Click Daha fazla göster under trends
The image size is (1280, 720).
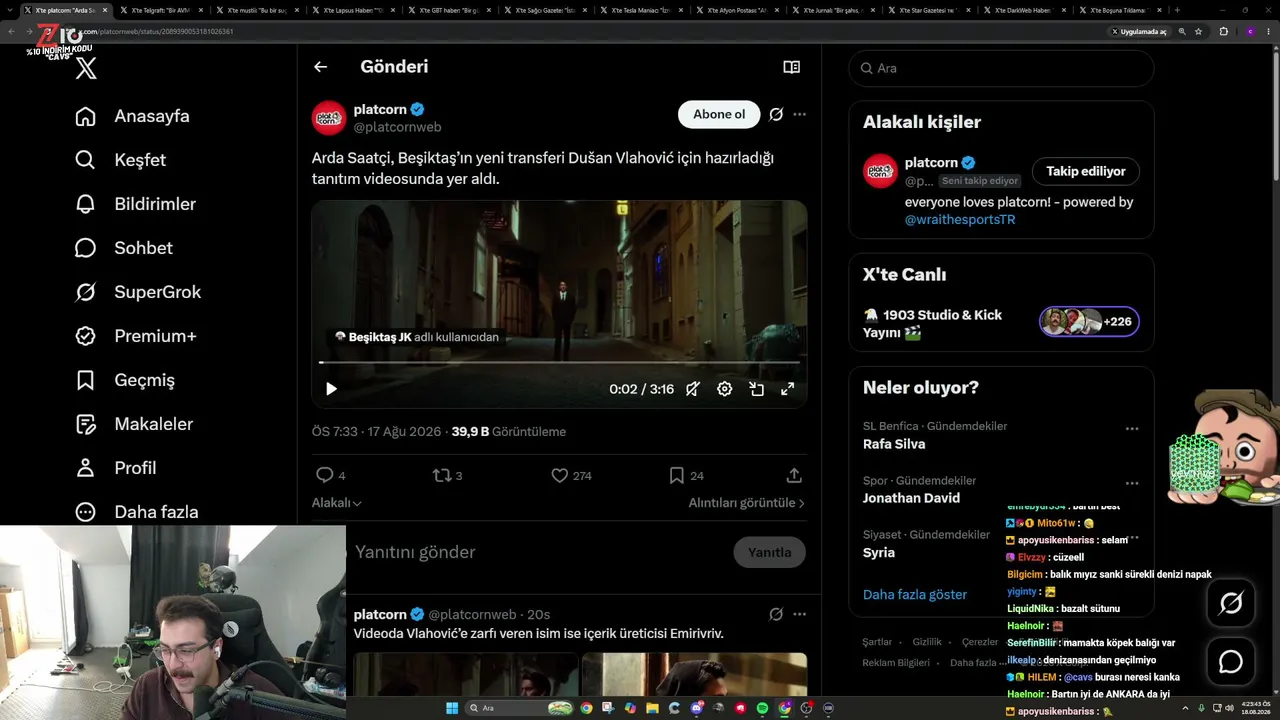coord(915,594)
